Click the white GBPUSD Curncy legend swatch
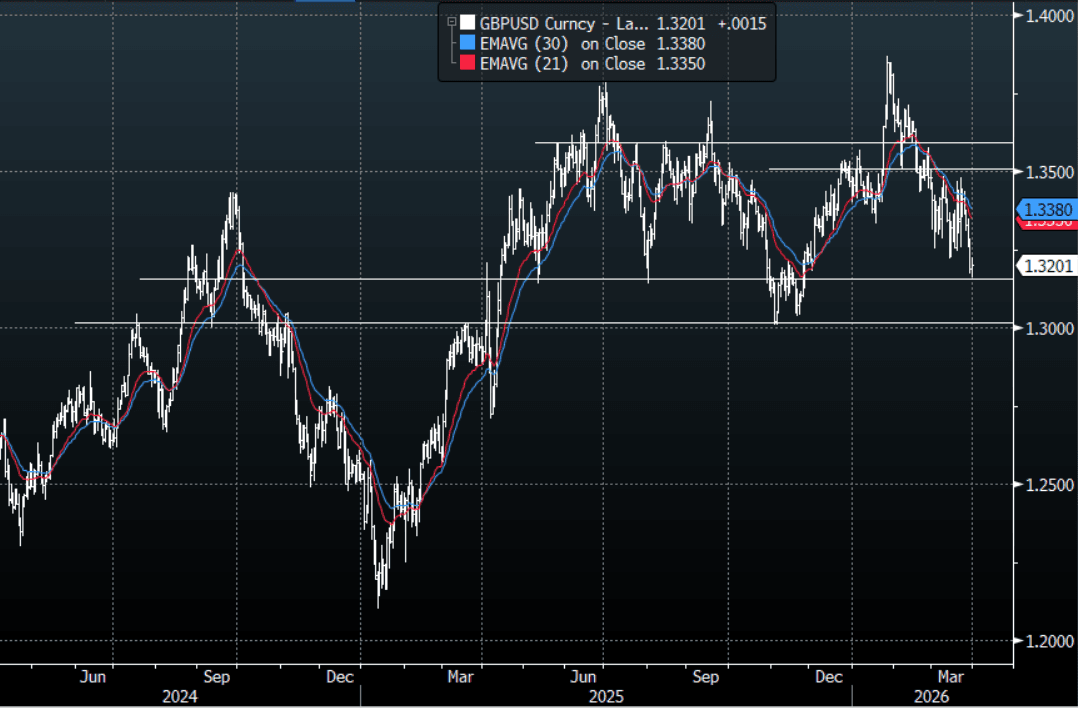This screenshot has height=708, width=1078. click(x=466, y=23)
